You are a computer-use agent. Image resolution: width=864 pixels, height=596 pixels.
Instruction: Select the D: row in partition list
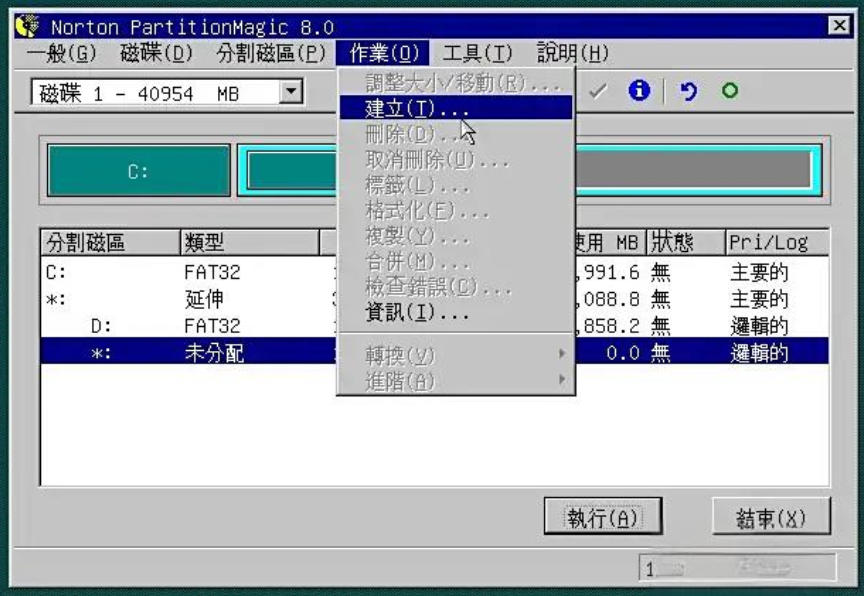point(435,326)
